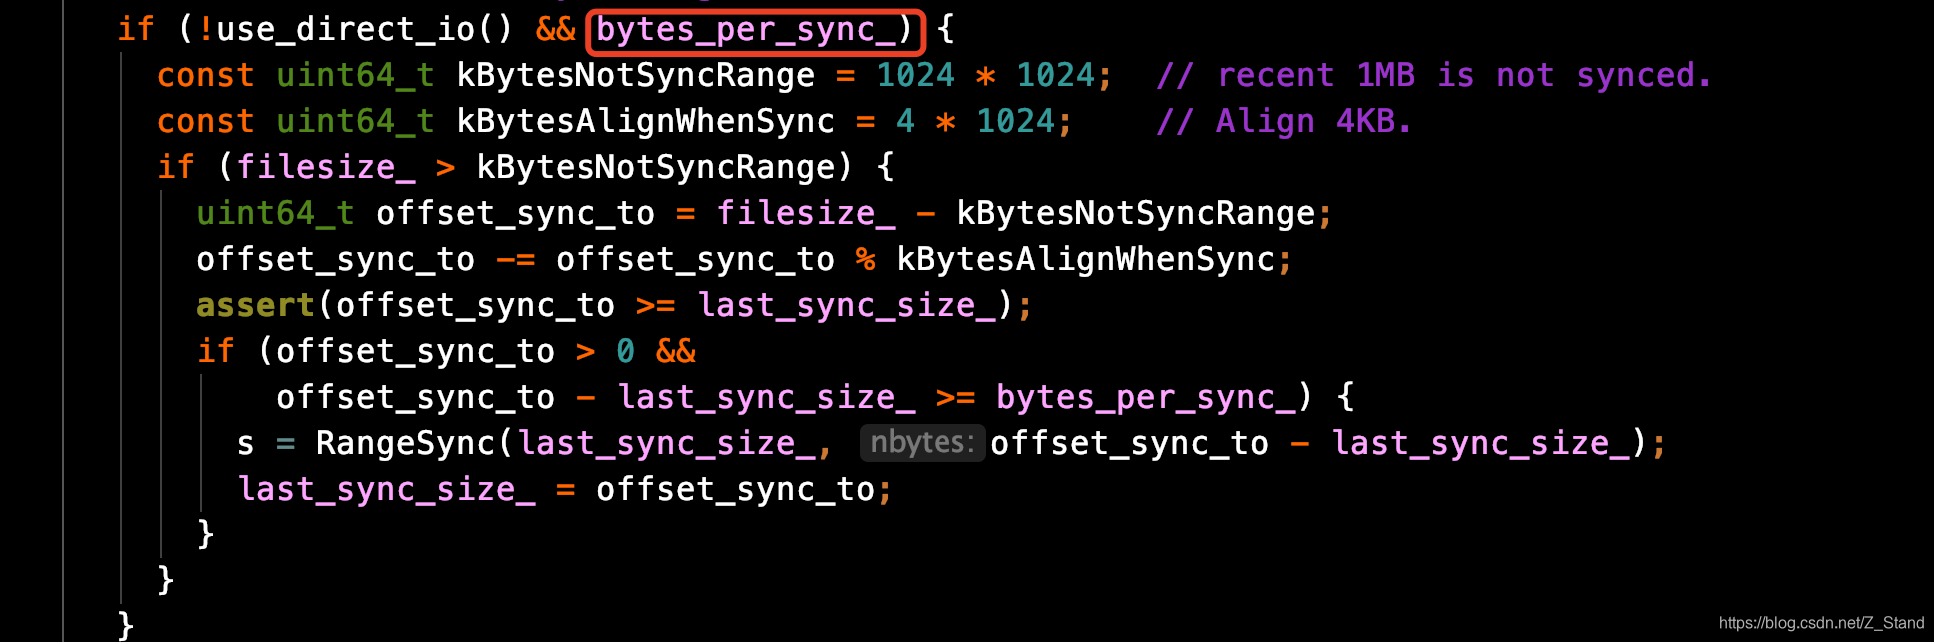Click the comment 'recent 1MB is not synced.'
1934x642 pixels.
tap(1434, 75)
